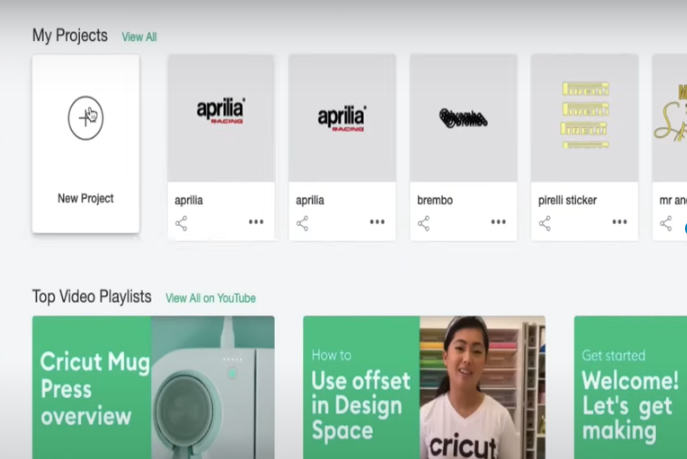Open the pirelli sticker thumbnail

point(584,118)
